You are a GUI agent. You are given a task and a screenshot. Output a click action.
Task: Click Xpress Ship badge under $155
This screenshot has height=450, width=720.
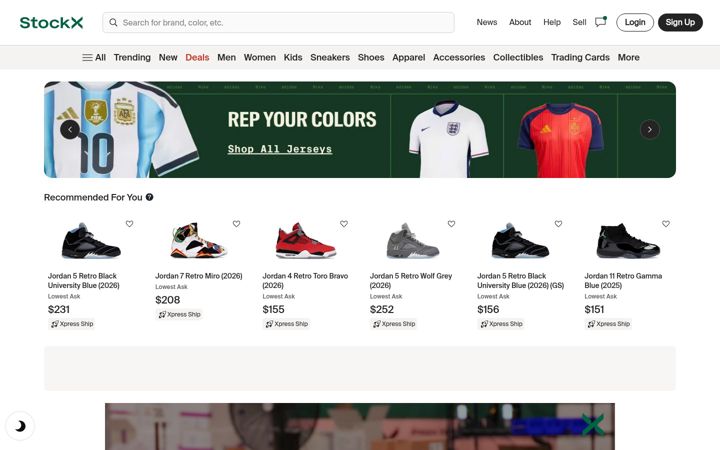coord(287,324)
